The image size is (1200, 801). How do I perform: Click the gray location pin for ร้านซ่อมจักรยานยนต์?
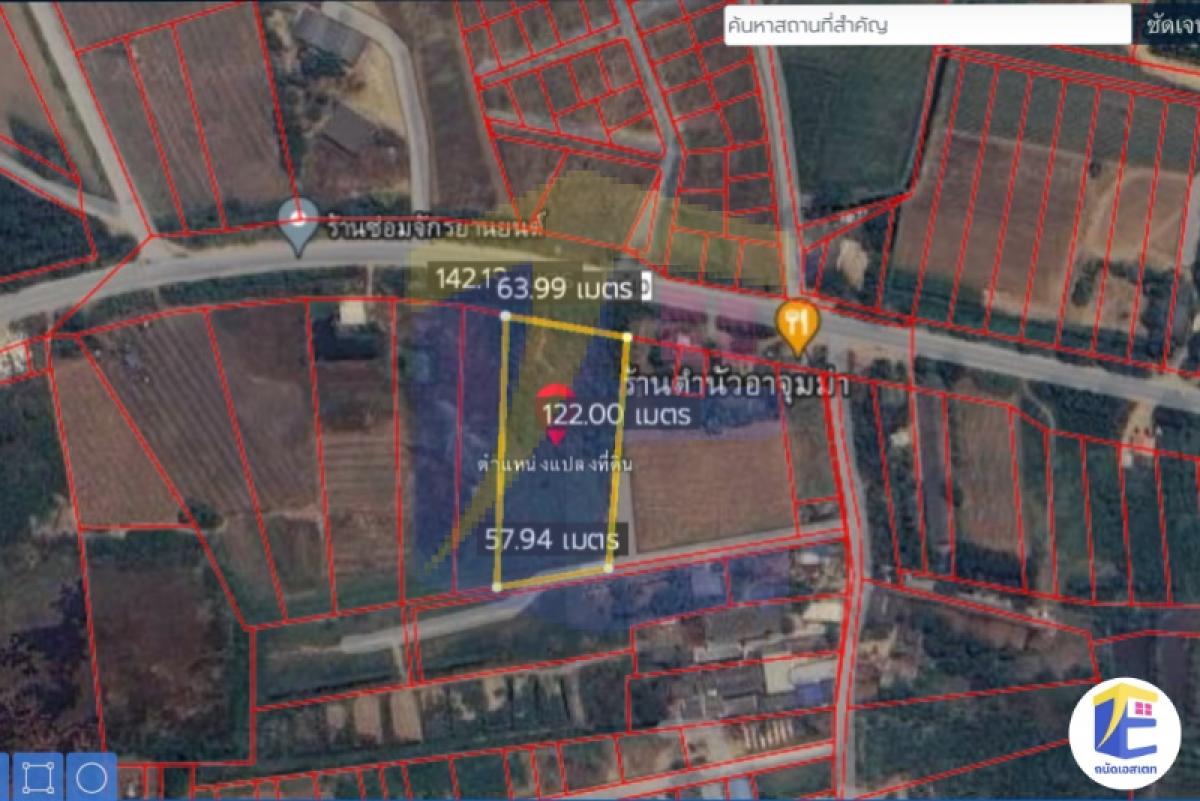click(x=297, y=228)
